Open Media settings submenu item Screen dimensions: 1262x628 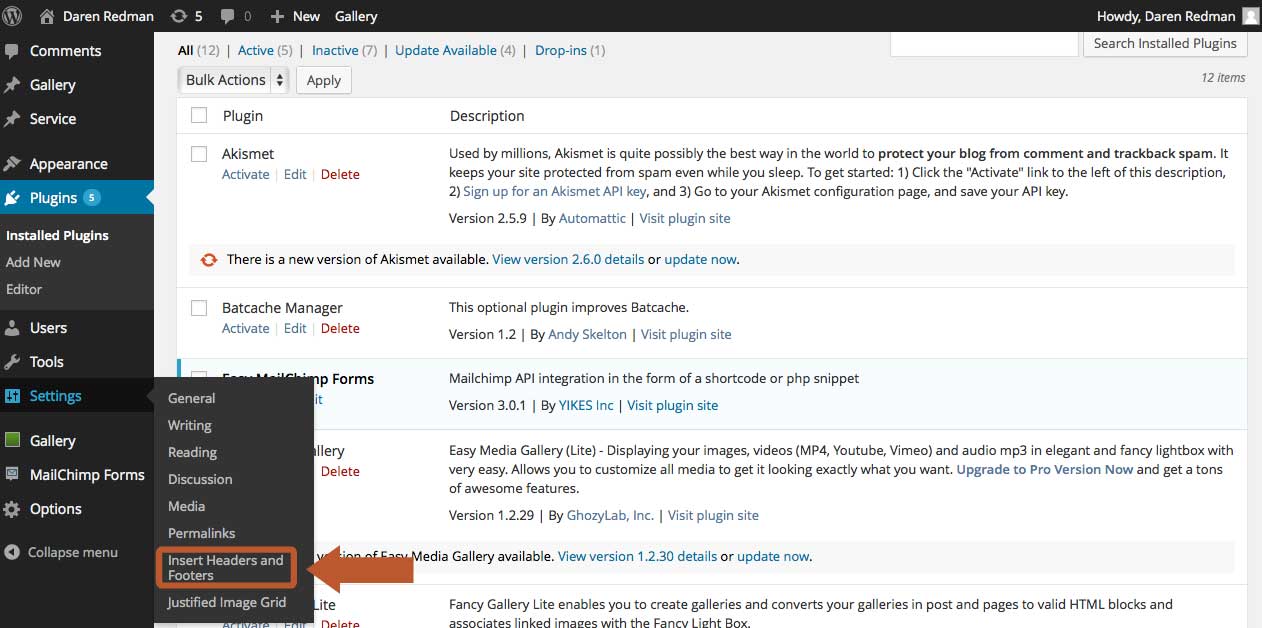186,506
